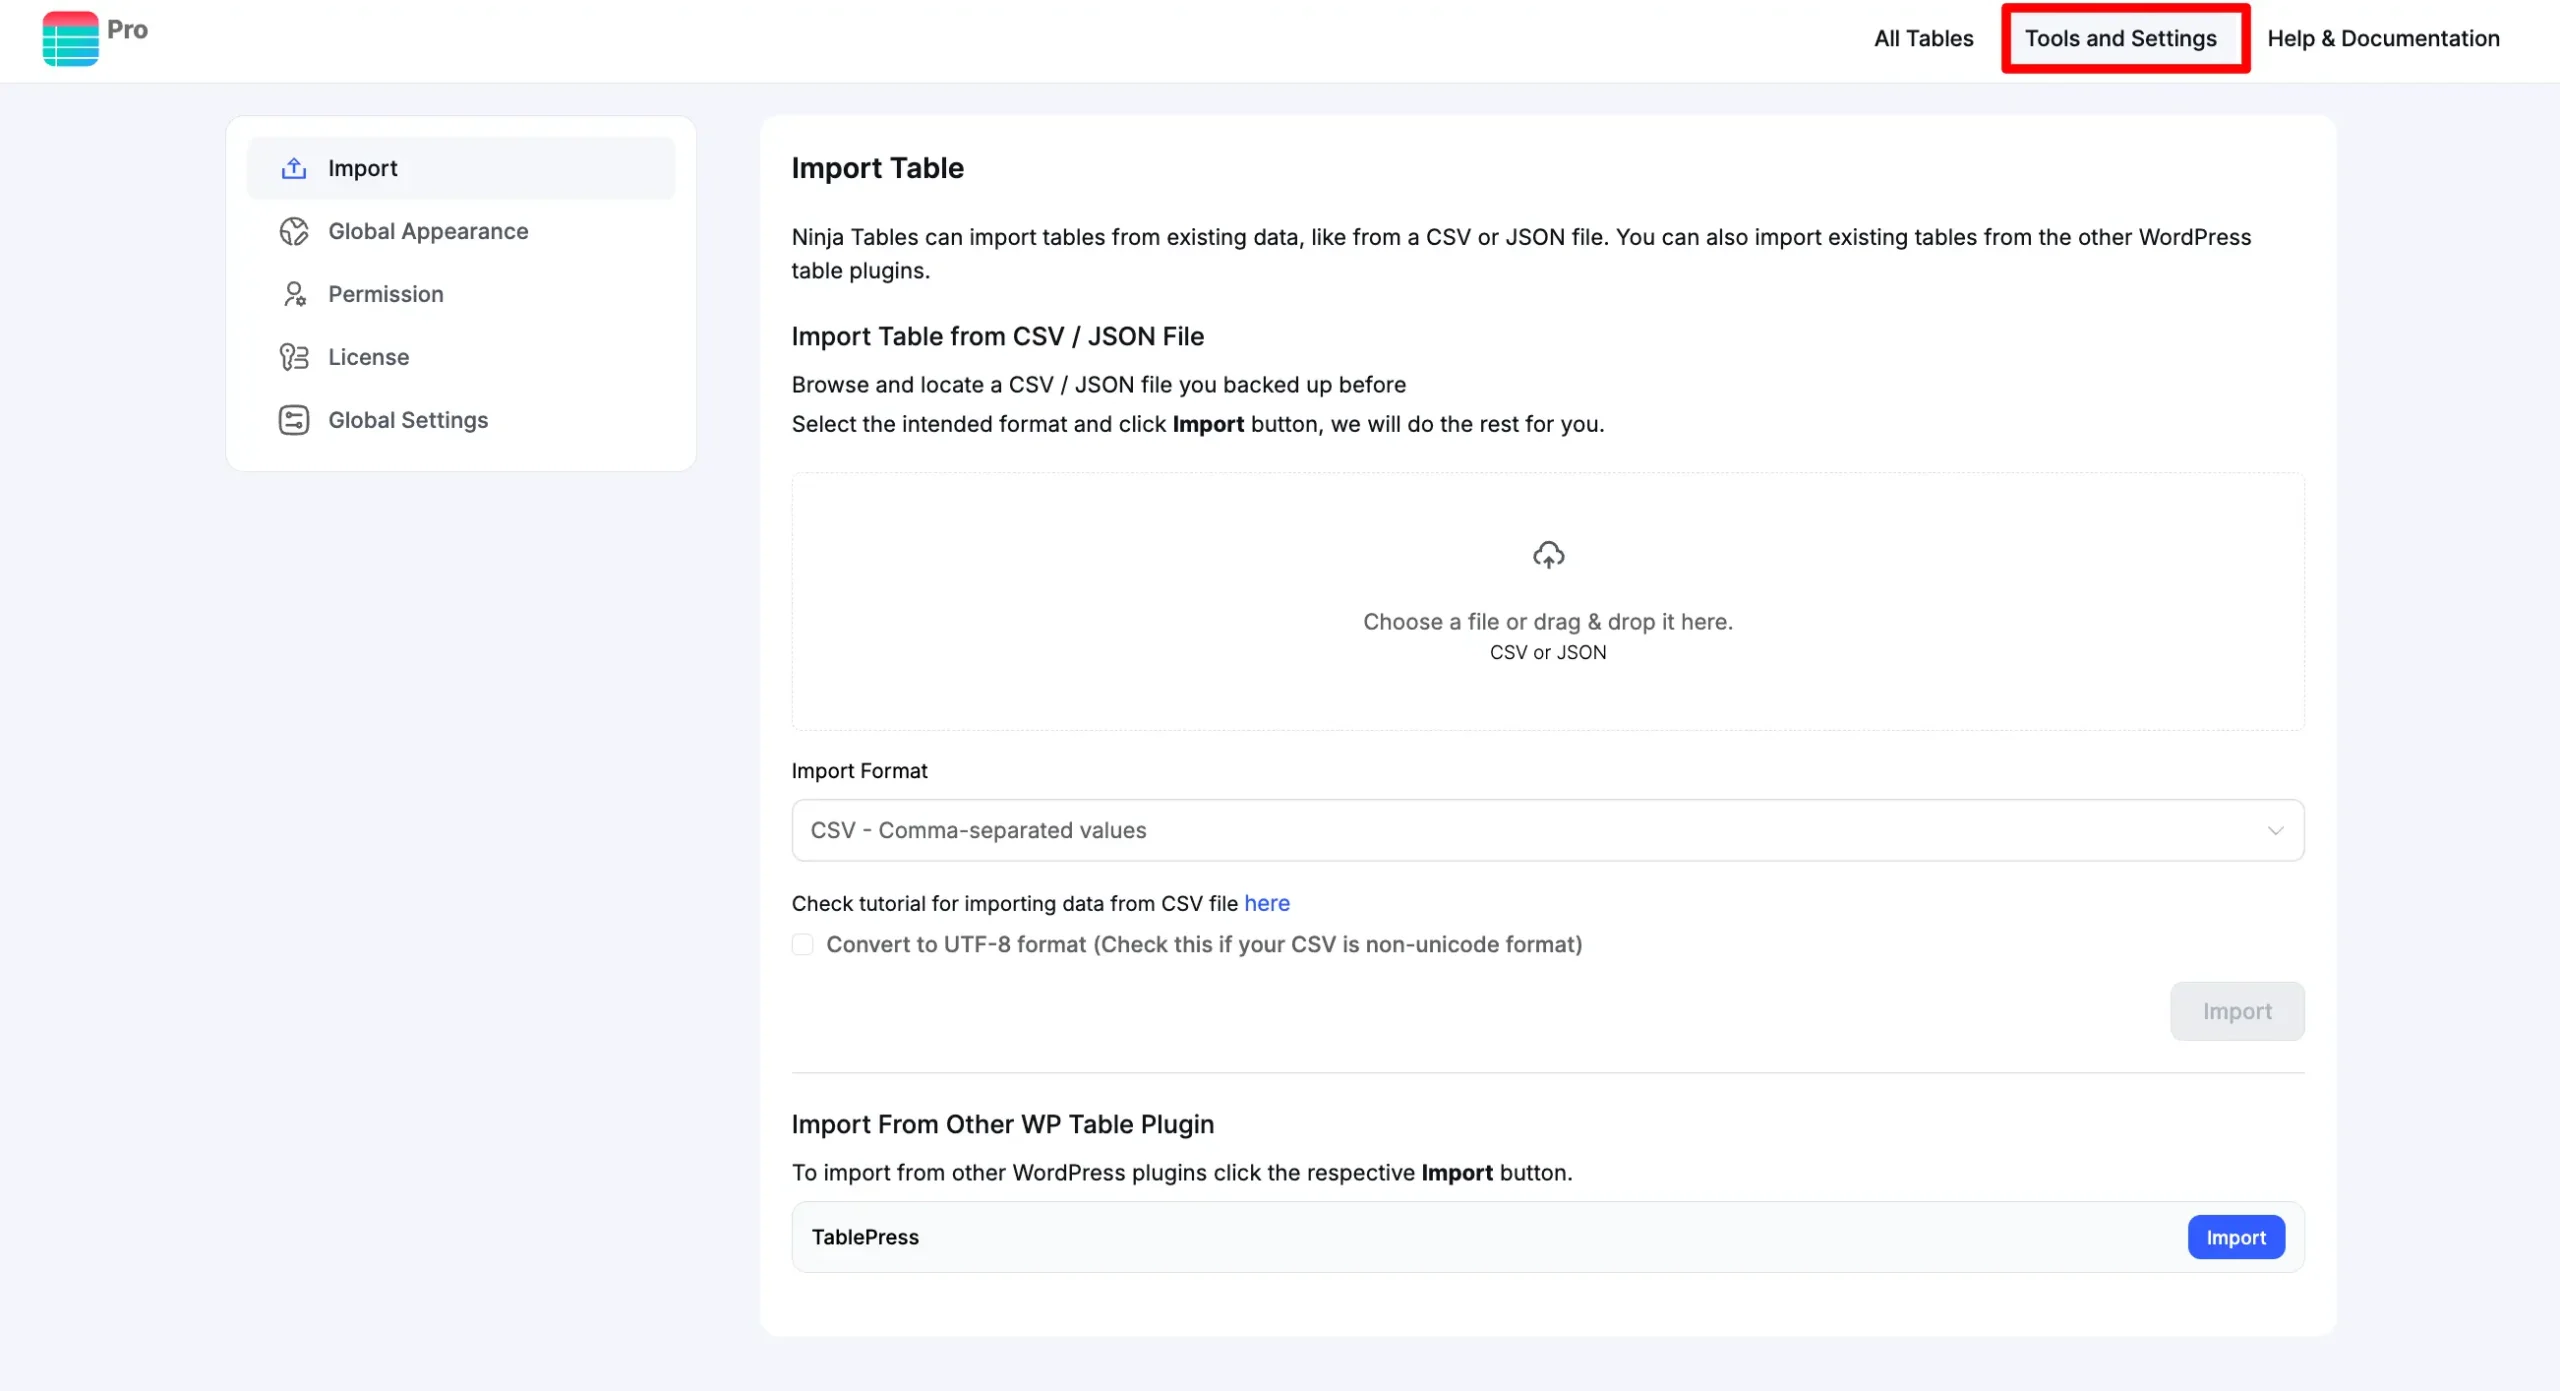The width and height of the screenshot is (2560, 1391).
Task: Open the Global Settings section
Action: point(461,420)
